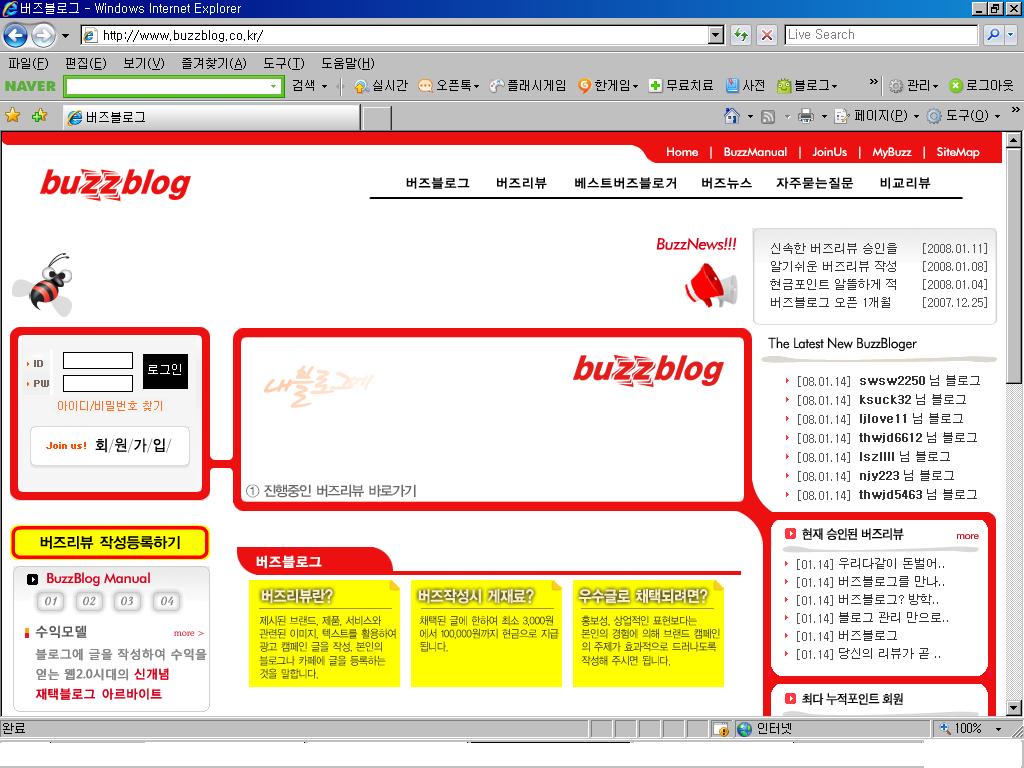Screen dimensions: 1024x768
Task: Click the red megaphone BuzzNews icon
Action: click(x=711, y=285)
